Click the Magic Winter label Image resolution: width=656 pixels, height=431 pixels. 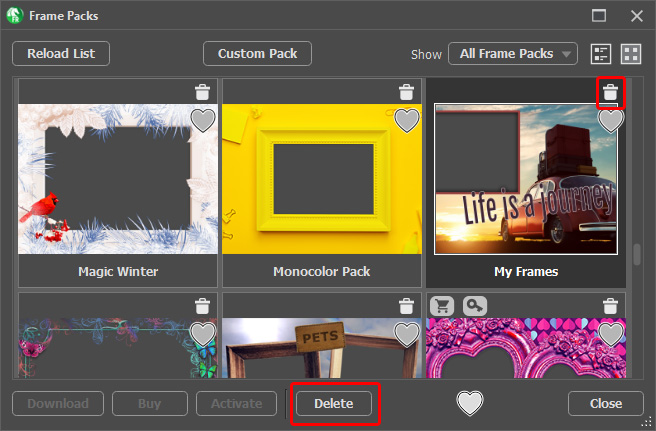pyautogui.click(x=118, y=272)
